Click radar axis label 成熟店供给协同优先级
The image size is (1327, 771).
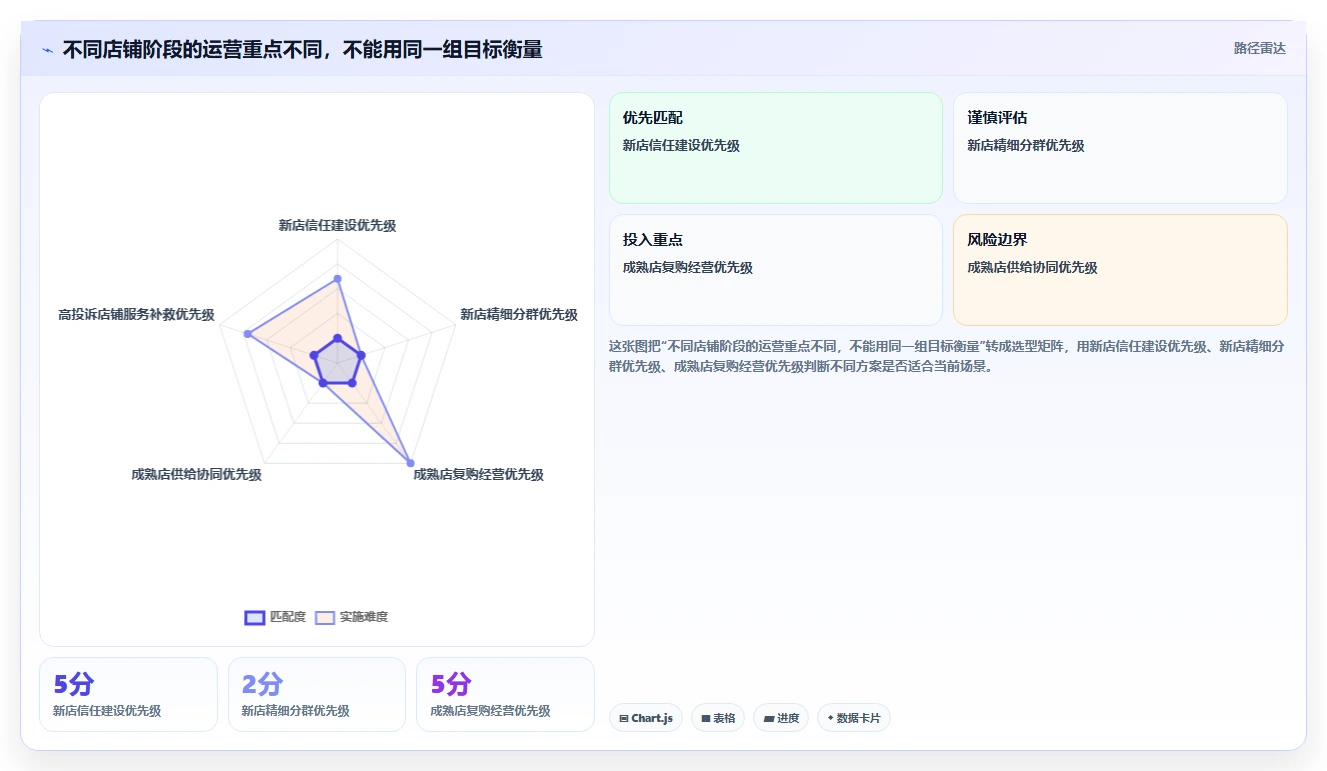tap(196, 474)
